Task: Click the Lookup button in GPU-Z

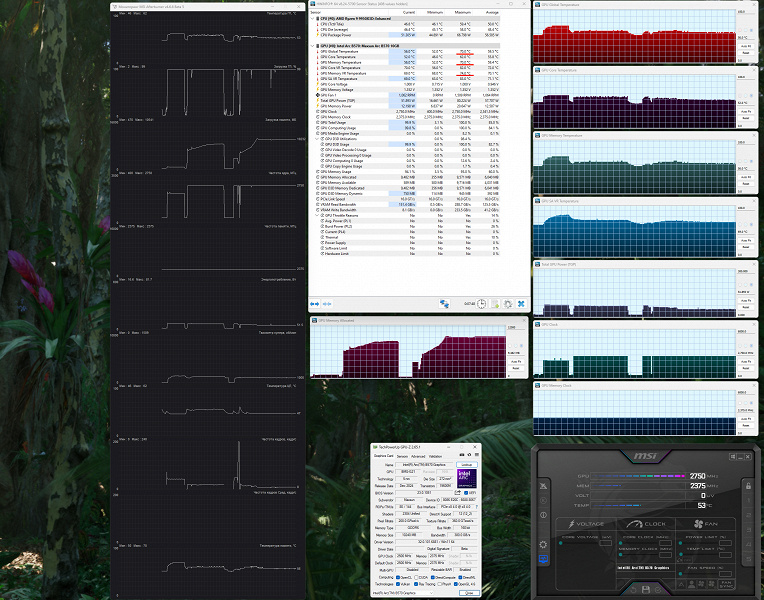Action: (x=465, y=464)
